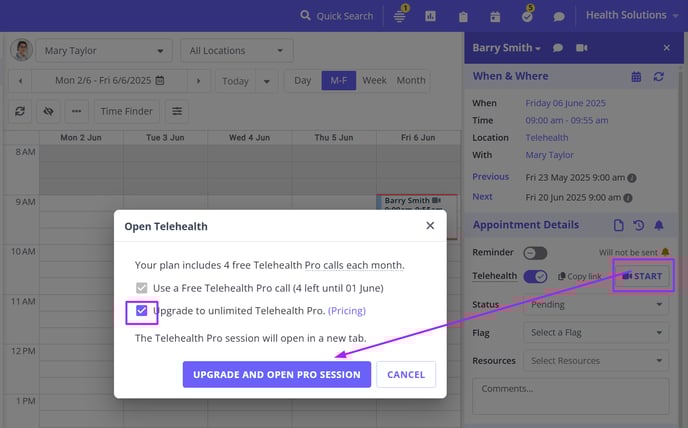Click the Telehealth location link
The image size is (688, 428).
coord(547,138)
